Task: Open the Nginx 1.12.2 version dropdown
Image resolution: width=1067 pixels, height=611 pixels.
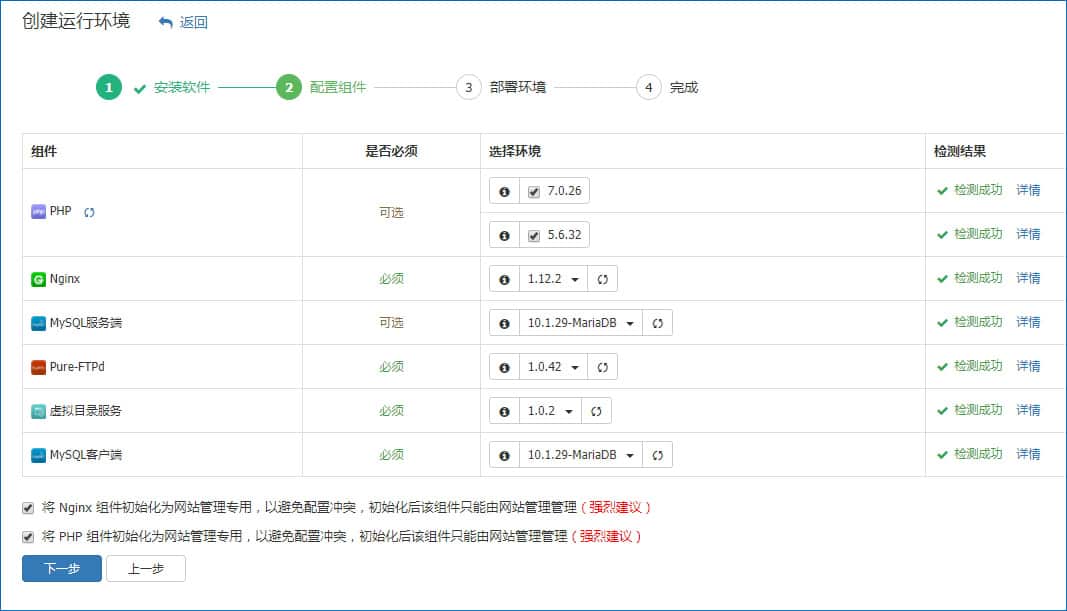Action: click(x=553, y=279)
